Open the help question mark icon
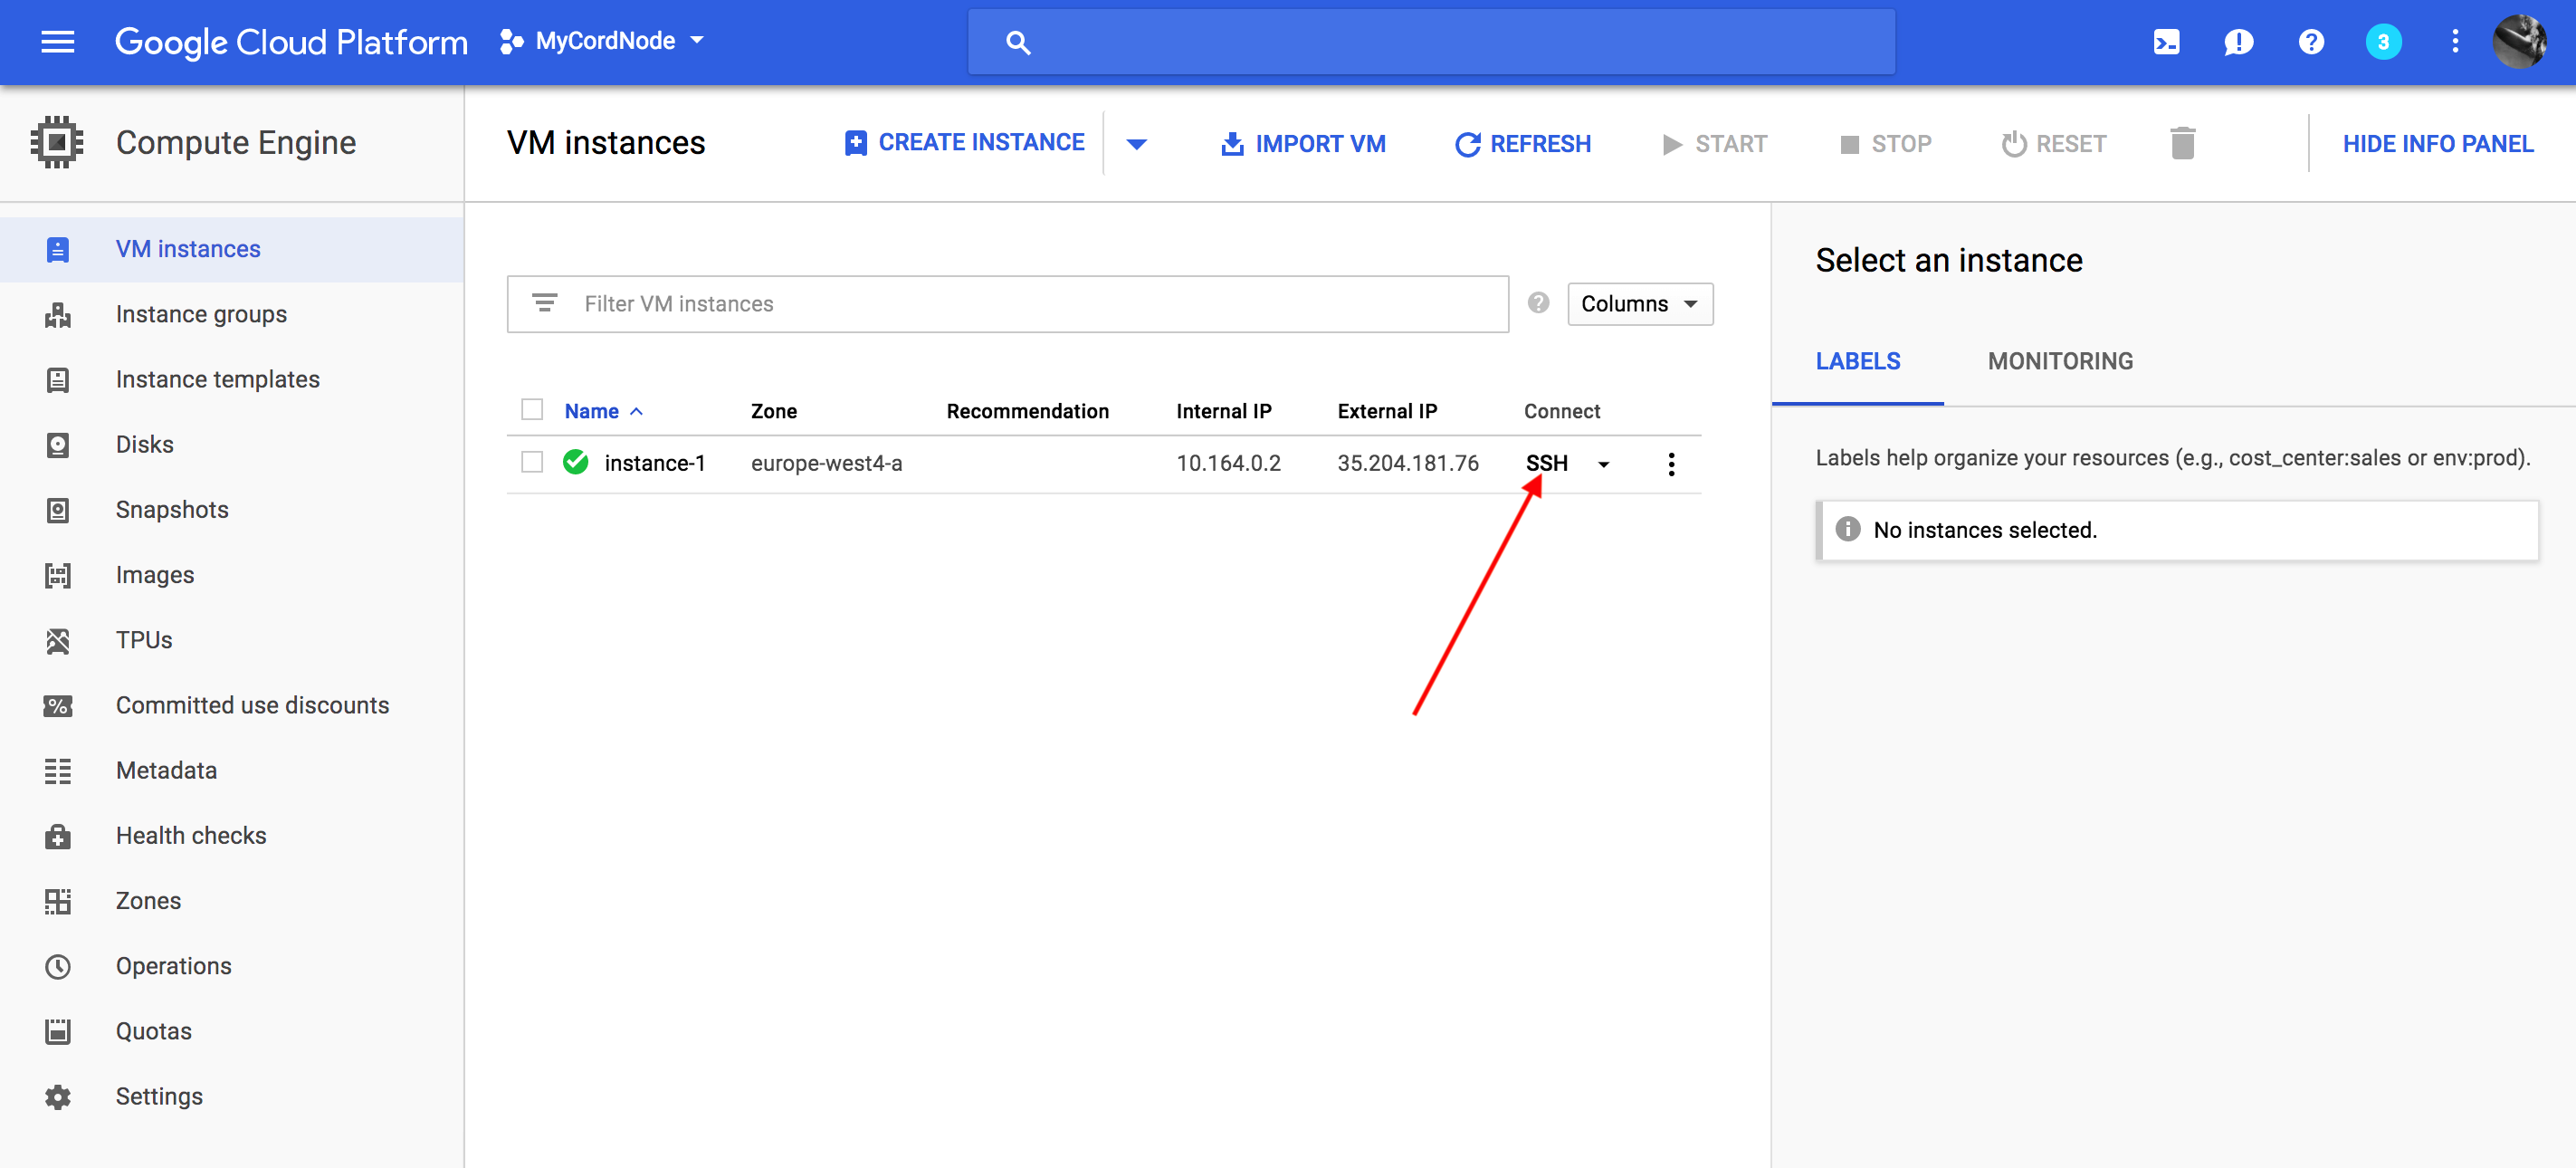The height and width of the screenshot is (1168, 2576). pos(2311,42)
